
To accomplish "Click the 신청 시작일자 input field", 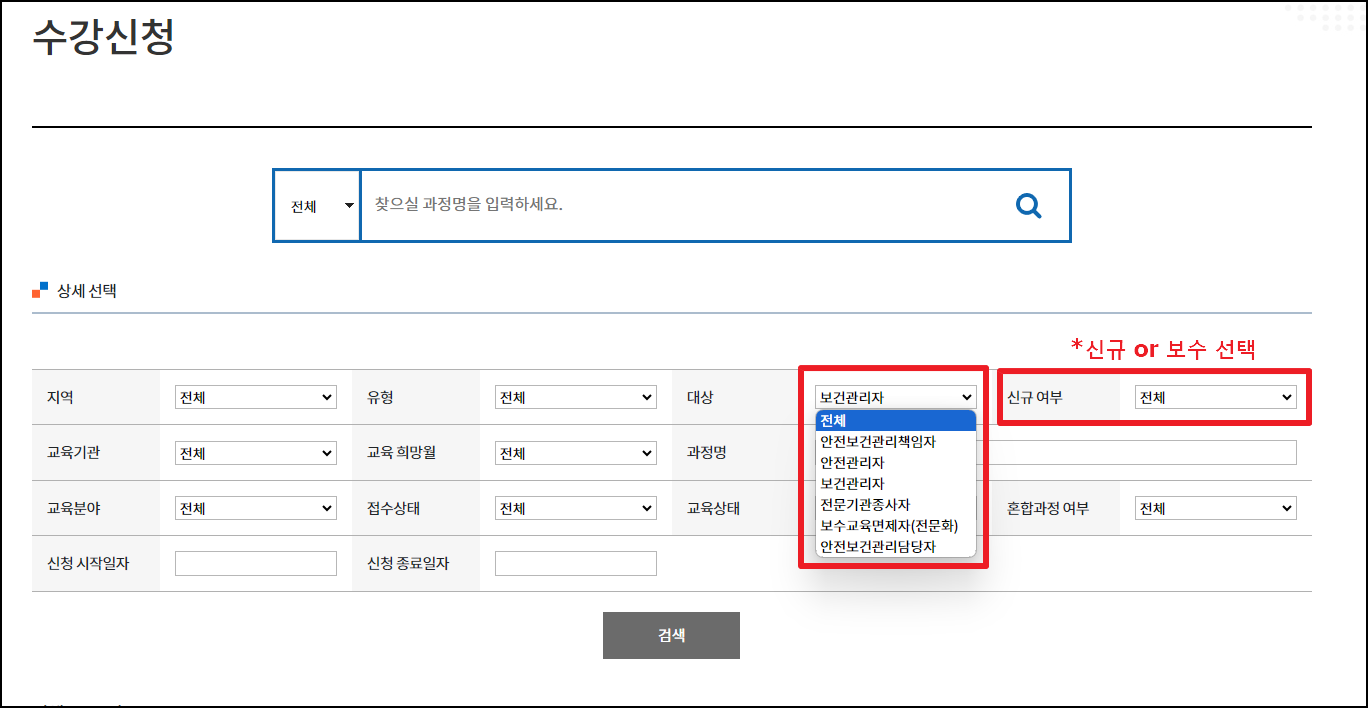I will tap(256, 564).
